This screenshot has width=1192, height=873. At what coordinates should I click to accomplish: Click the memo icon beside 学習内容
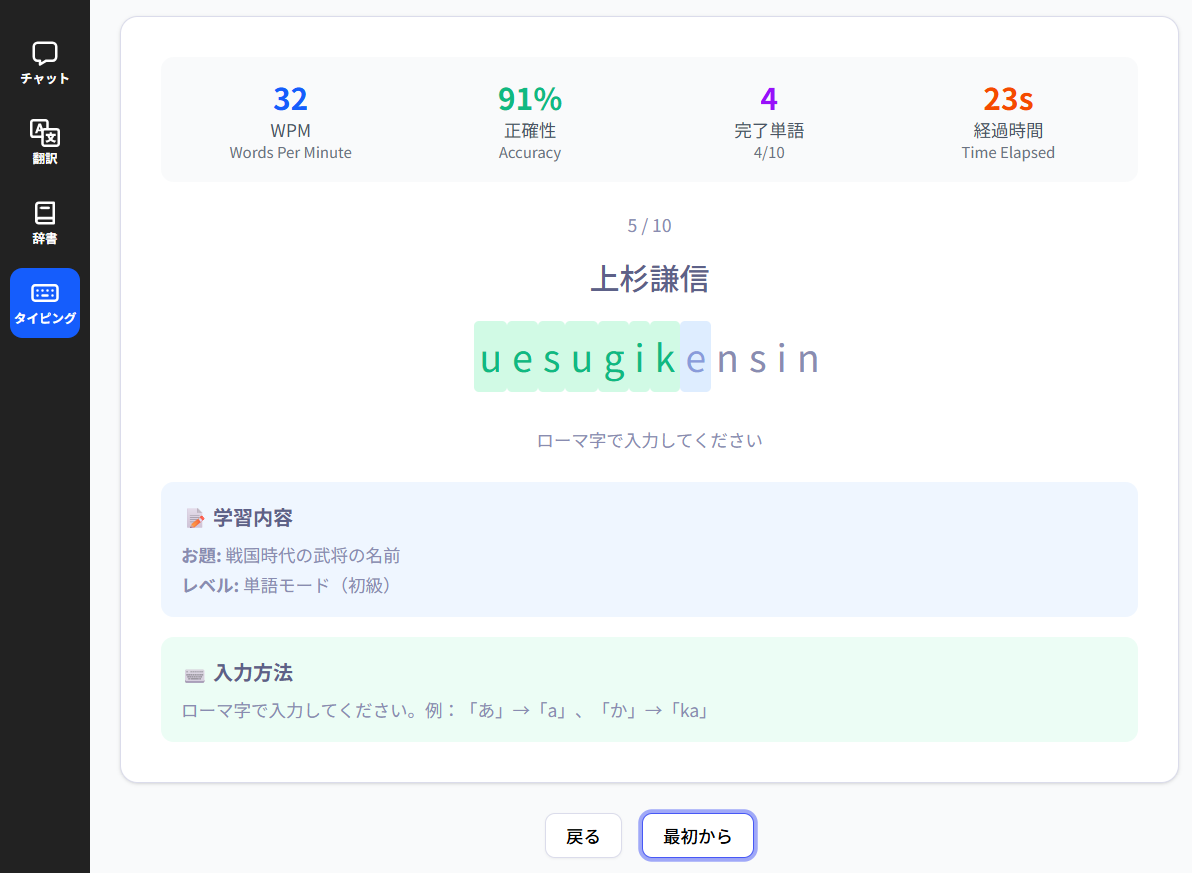pos(195,519)
